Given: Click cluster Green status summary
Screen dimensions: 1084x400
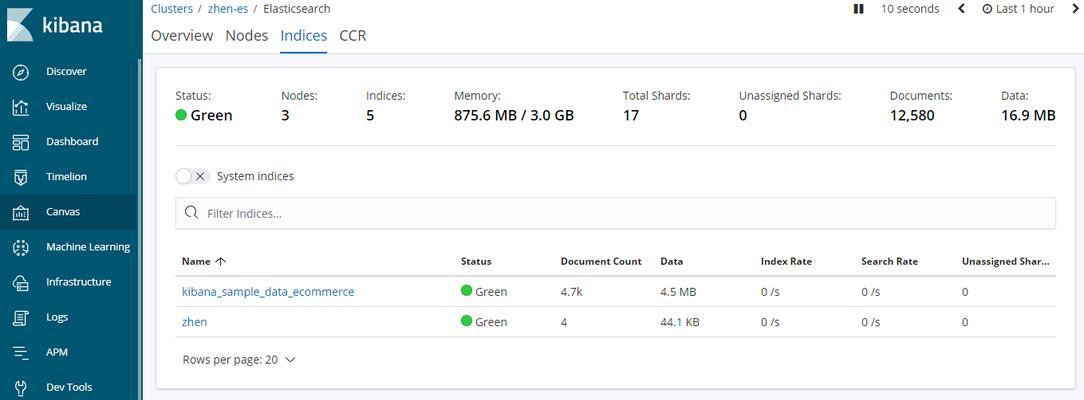Looking at the screenshot, I should click(x=204, y=115).
